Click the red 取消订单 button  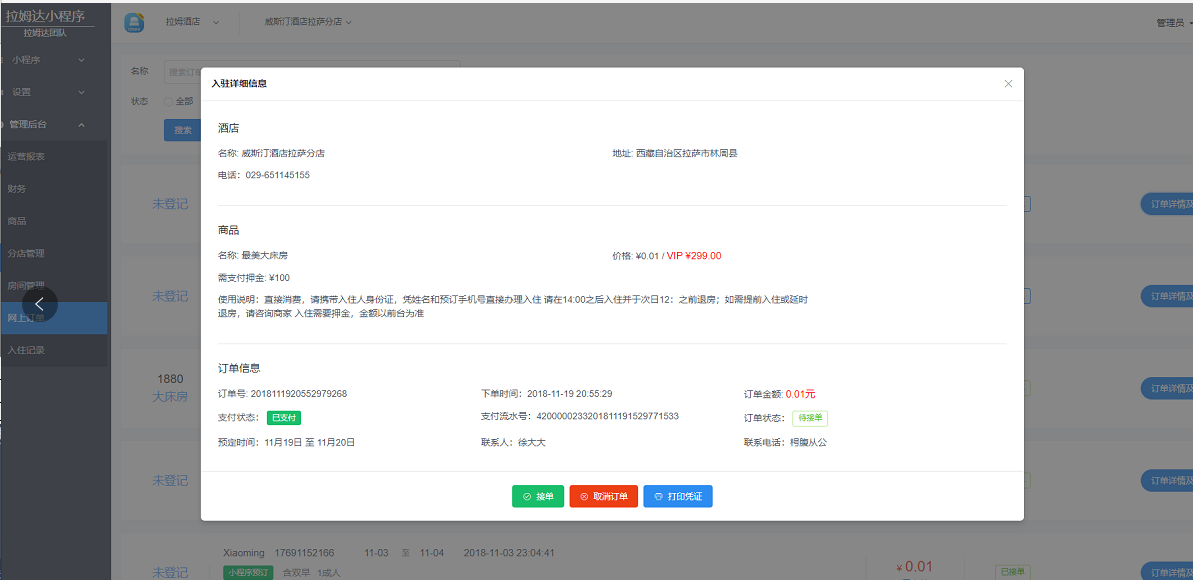(x=603, y=496)
